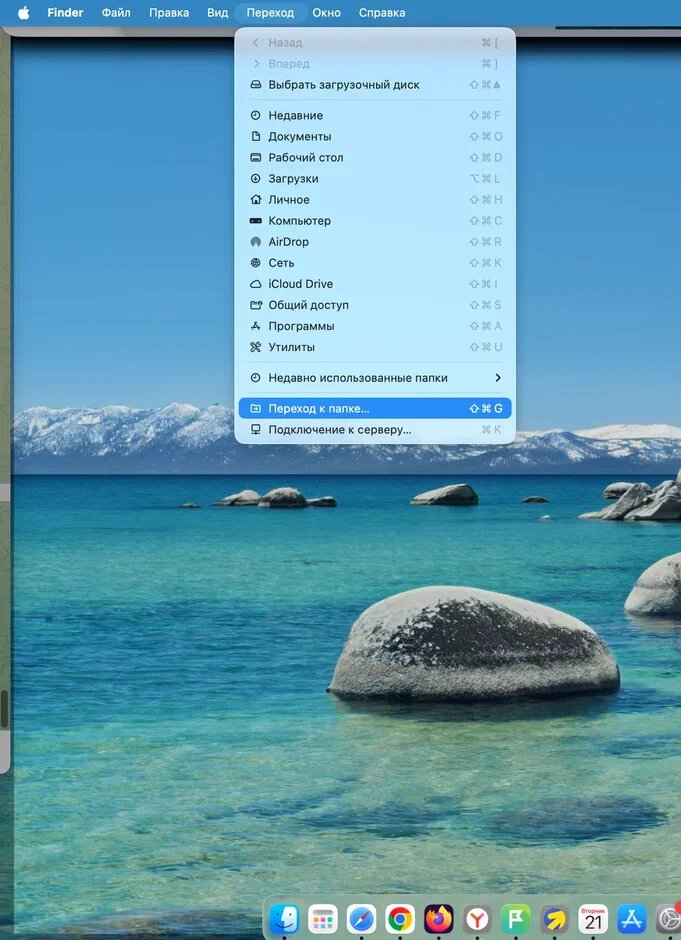681x940 pixels.
Task: Open Загрузки from the menu
Action: pyautogui.click(x=375, y=179)
